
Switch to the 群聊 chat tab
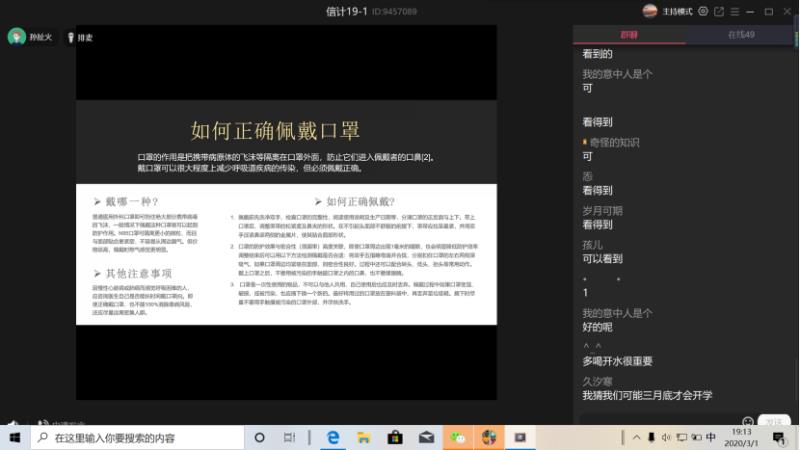click(x=629, y=34)
